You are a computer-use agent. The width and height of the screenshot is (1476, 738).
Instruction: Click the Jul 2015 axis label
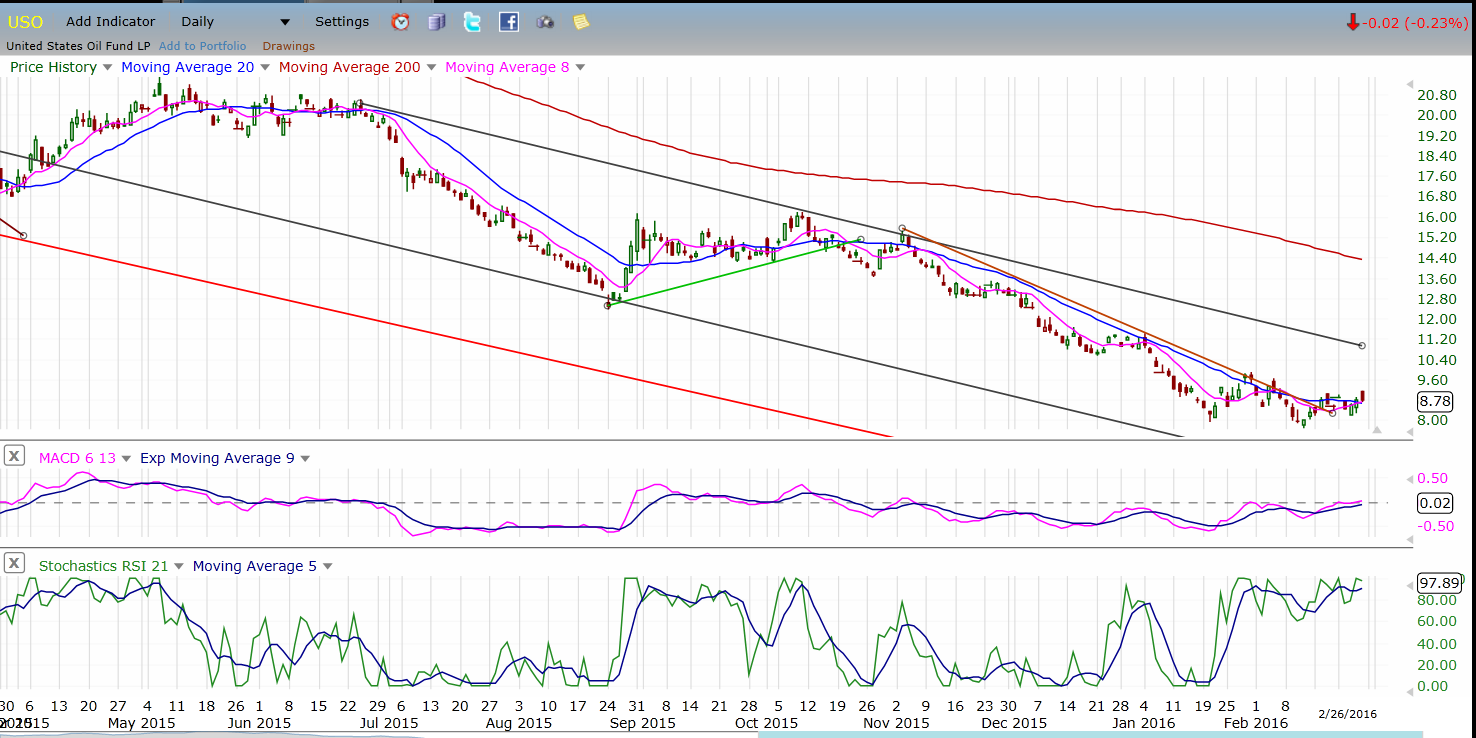389,722
